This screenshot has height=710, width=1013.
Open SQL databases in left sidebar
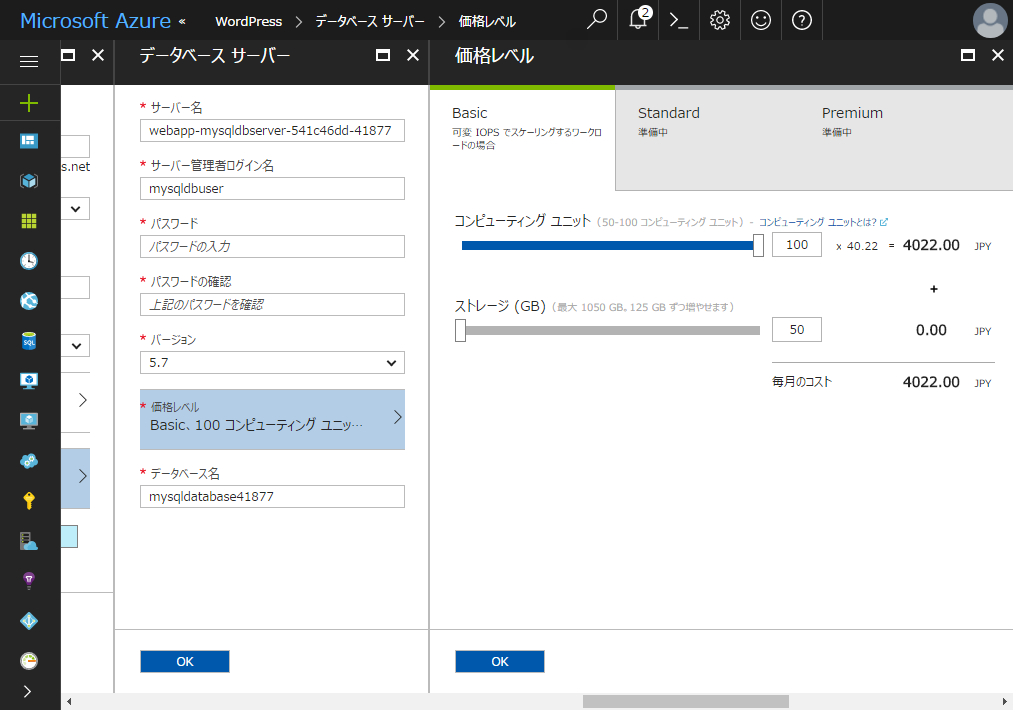click(29, 341)
